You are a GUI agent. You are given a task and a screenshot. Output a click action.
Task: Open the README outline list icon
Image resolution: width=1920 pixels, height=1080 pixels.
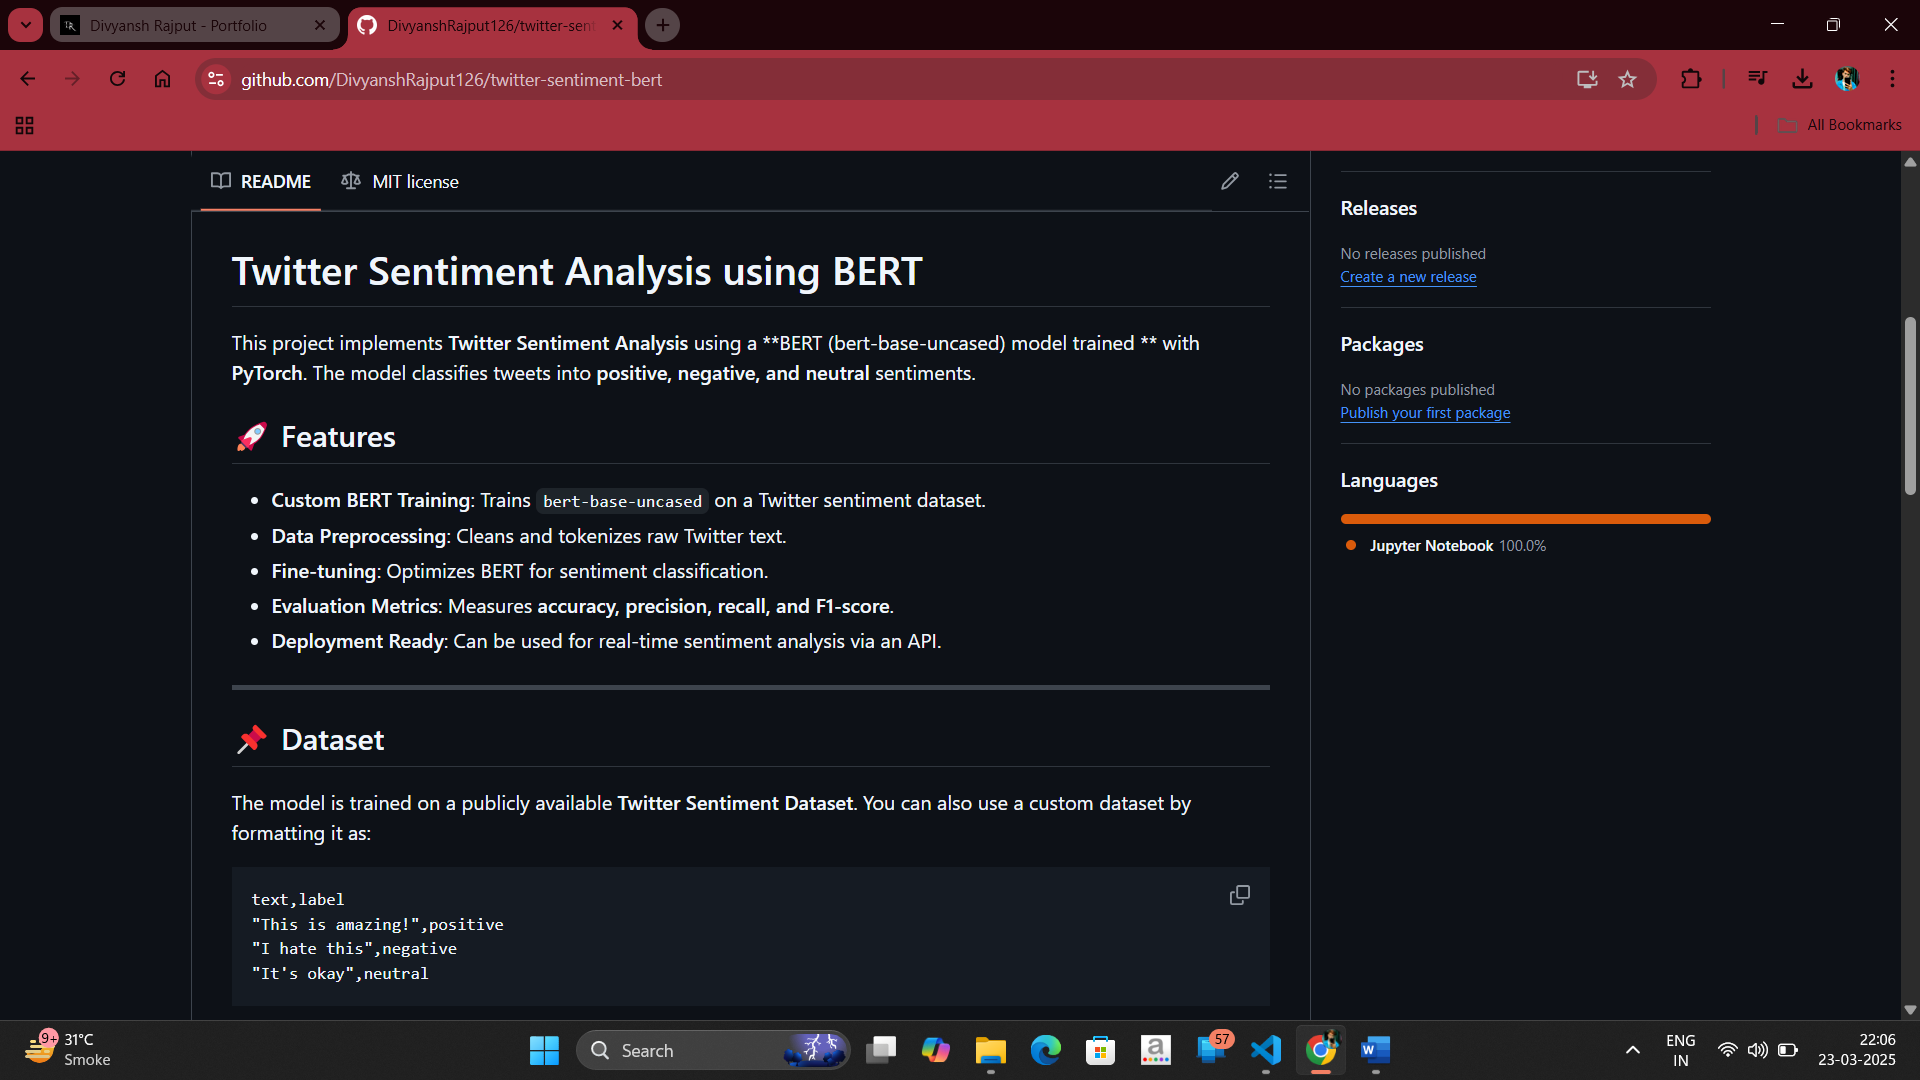pos(1278,181)
